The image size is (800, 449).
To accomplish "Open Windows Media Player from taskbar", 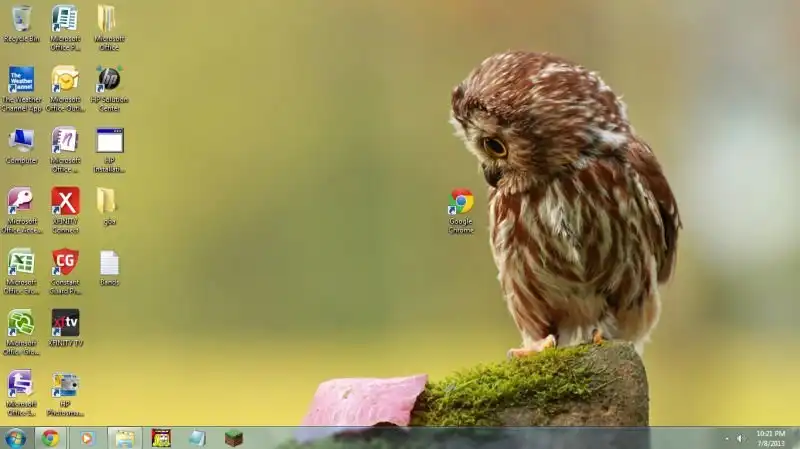I will coord(87,438).
